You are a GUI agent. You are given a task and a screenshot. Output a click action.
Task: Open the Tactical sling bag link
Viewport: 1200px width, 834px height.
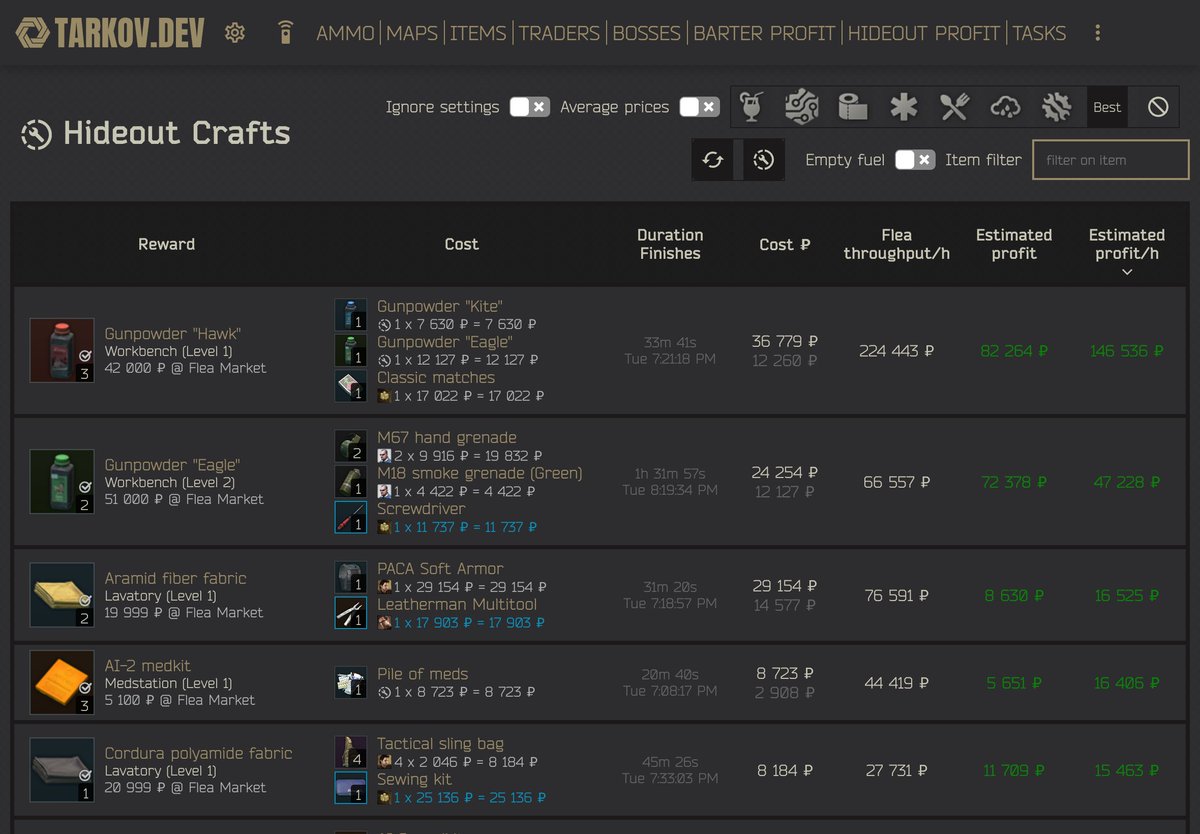(440, 743)
